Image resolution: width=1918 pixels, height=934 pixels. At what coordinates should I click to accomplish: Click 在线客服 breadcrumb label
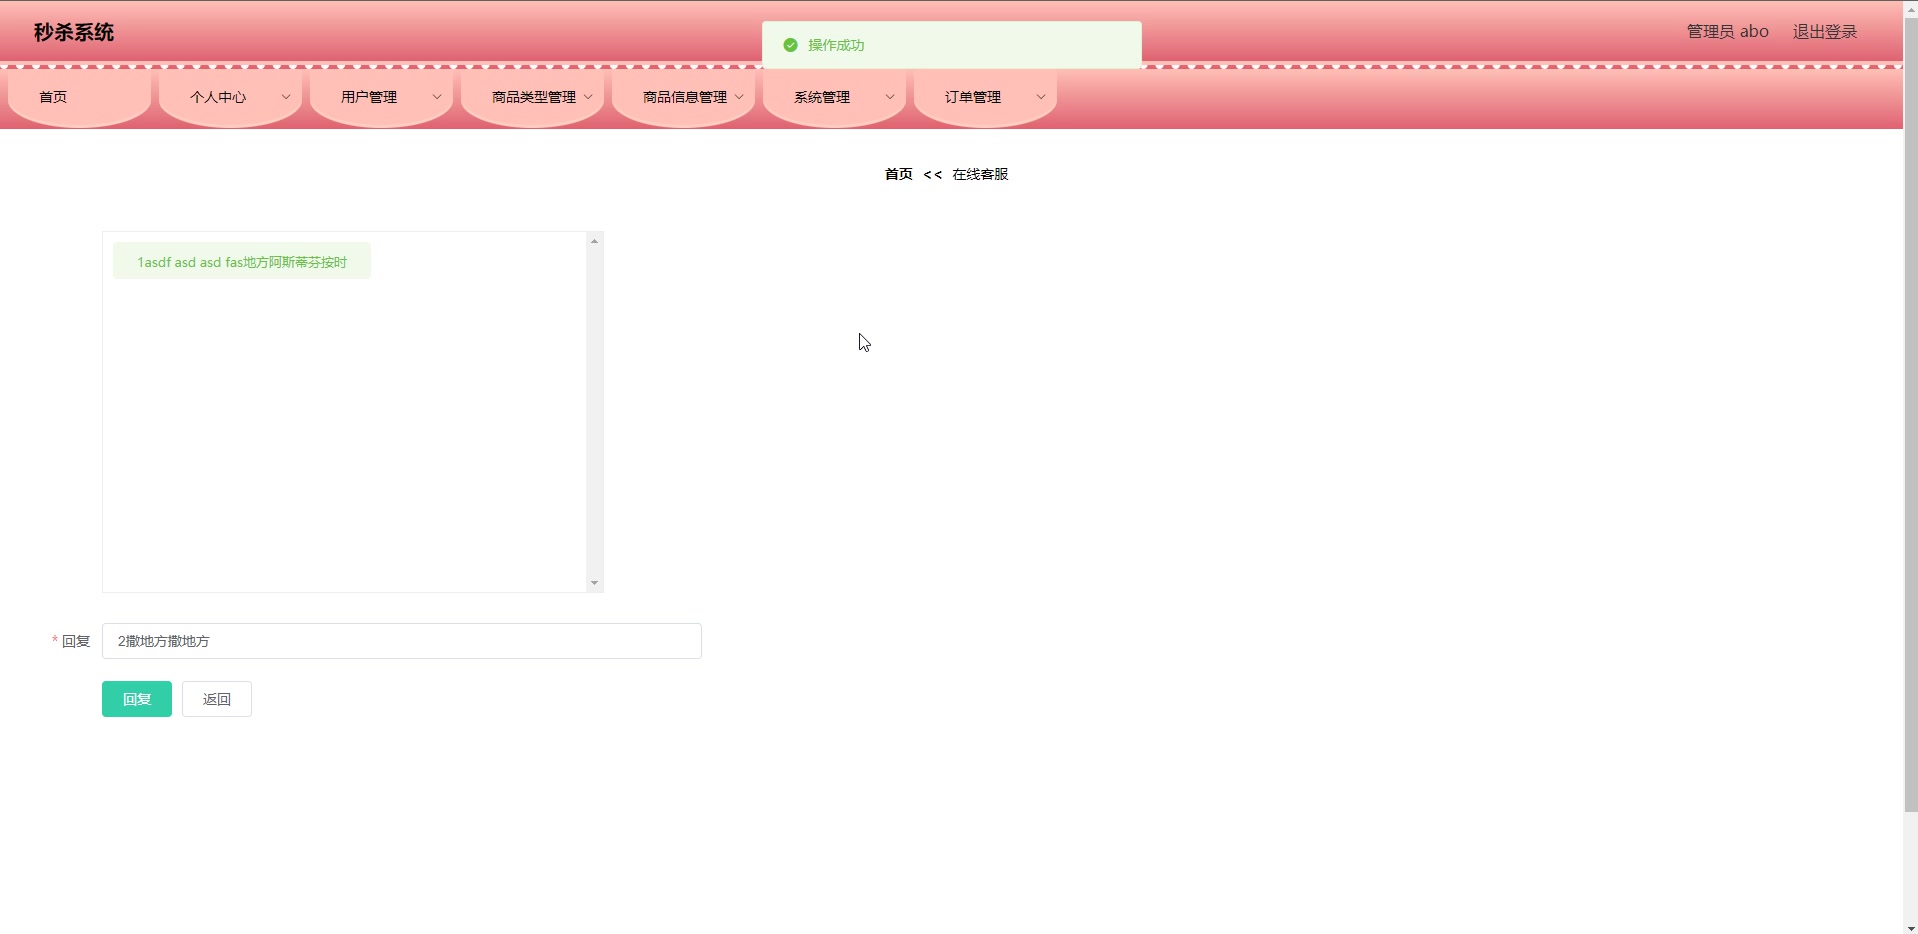981,173
